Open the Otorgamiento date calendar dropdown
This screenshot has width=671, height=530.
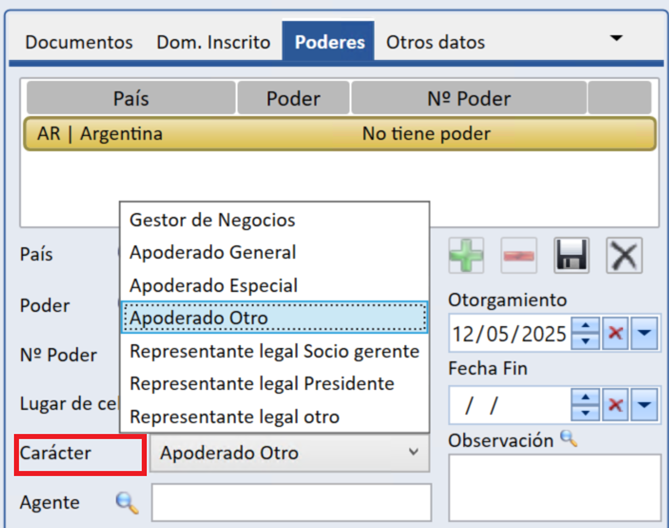(644, 333)
